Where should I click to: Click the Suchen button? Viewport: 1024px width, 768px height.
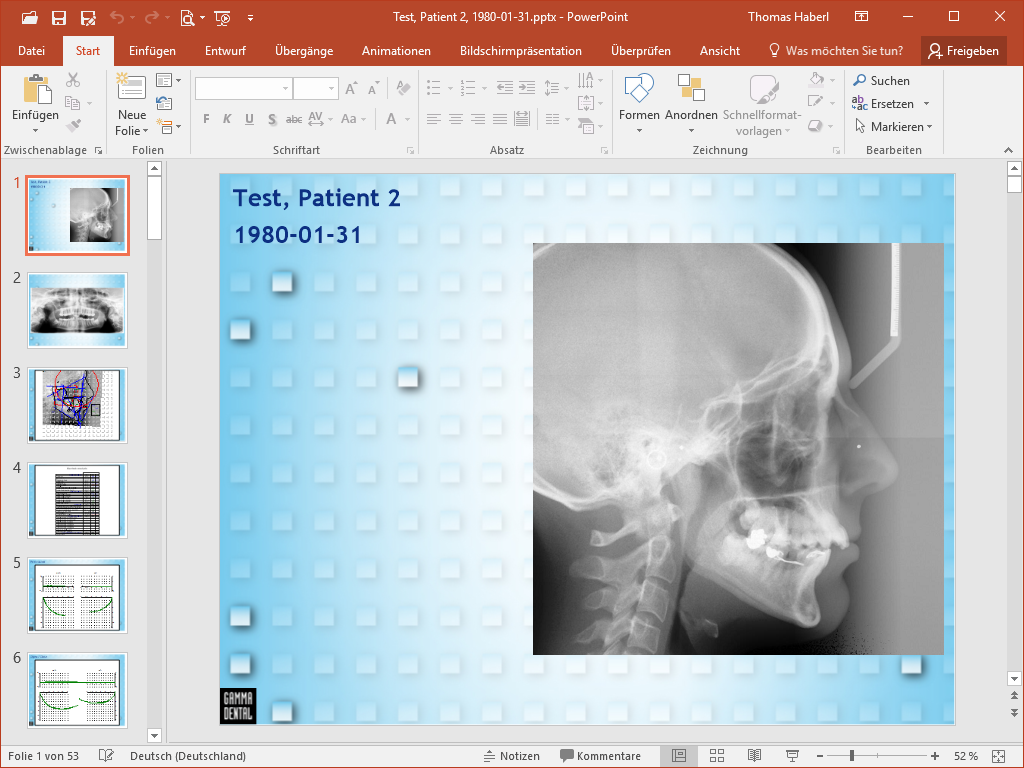pyautogui.click(x=881, y=80)
